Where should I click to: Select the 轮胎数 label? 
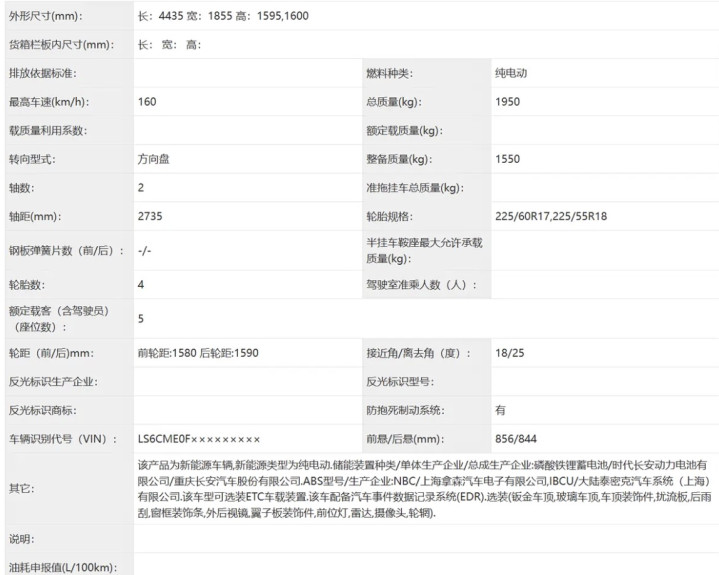[27, 285]
